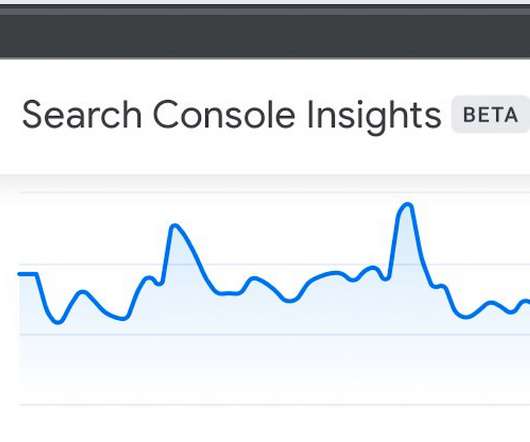Click the bottom axis line of the chart

(x=274, y=404)
